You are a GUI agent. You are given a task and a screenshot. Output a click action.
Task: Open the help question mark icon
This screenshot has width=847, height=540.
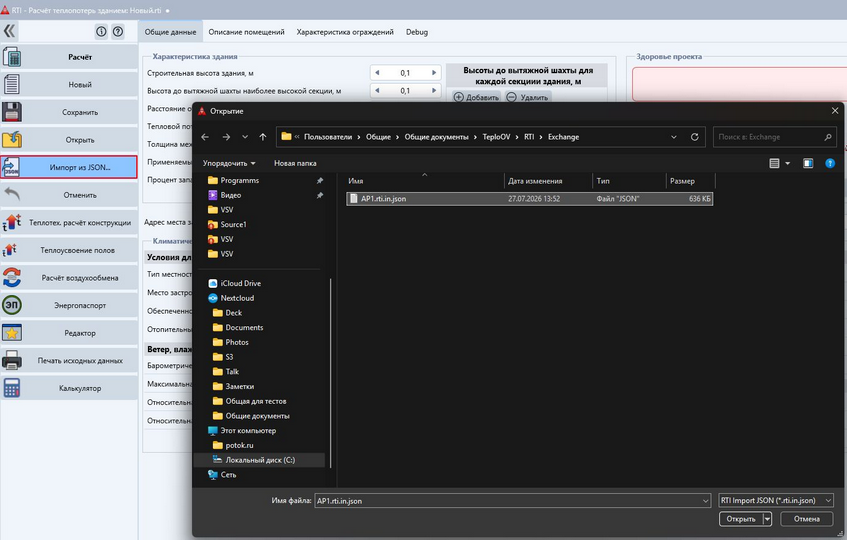tap(118, 32)
